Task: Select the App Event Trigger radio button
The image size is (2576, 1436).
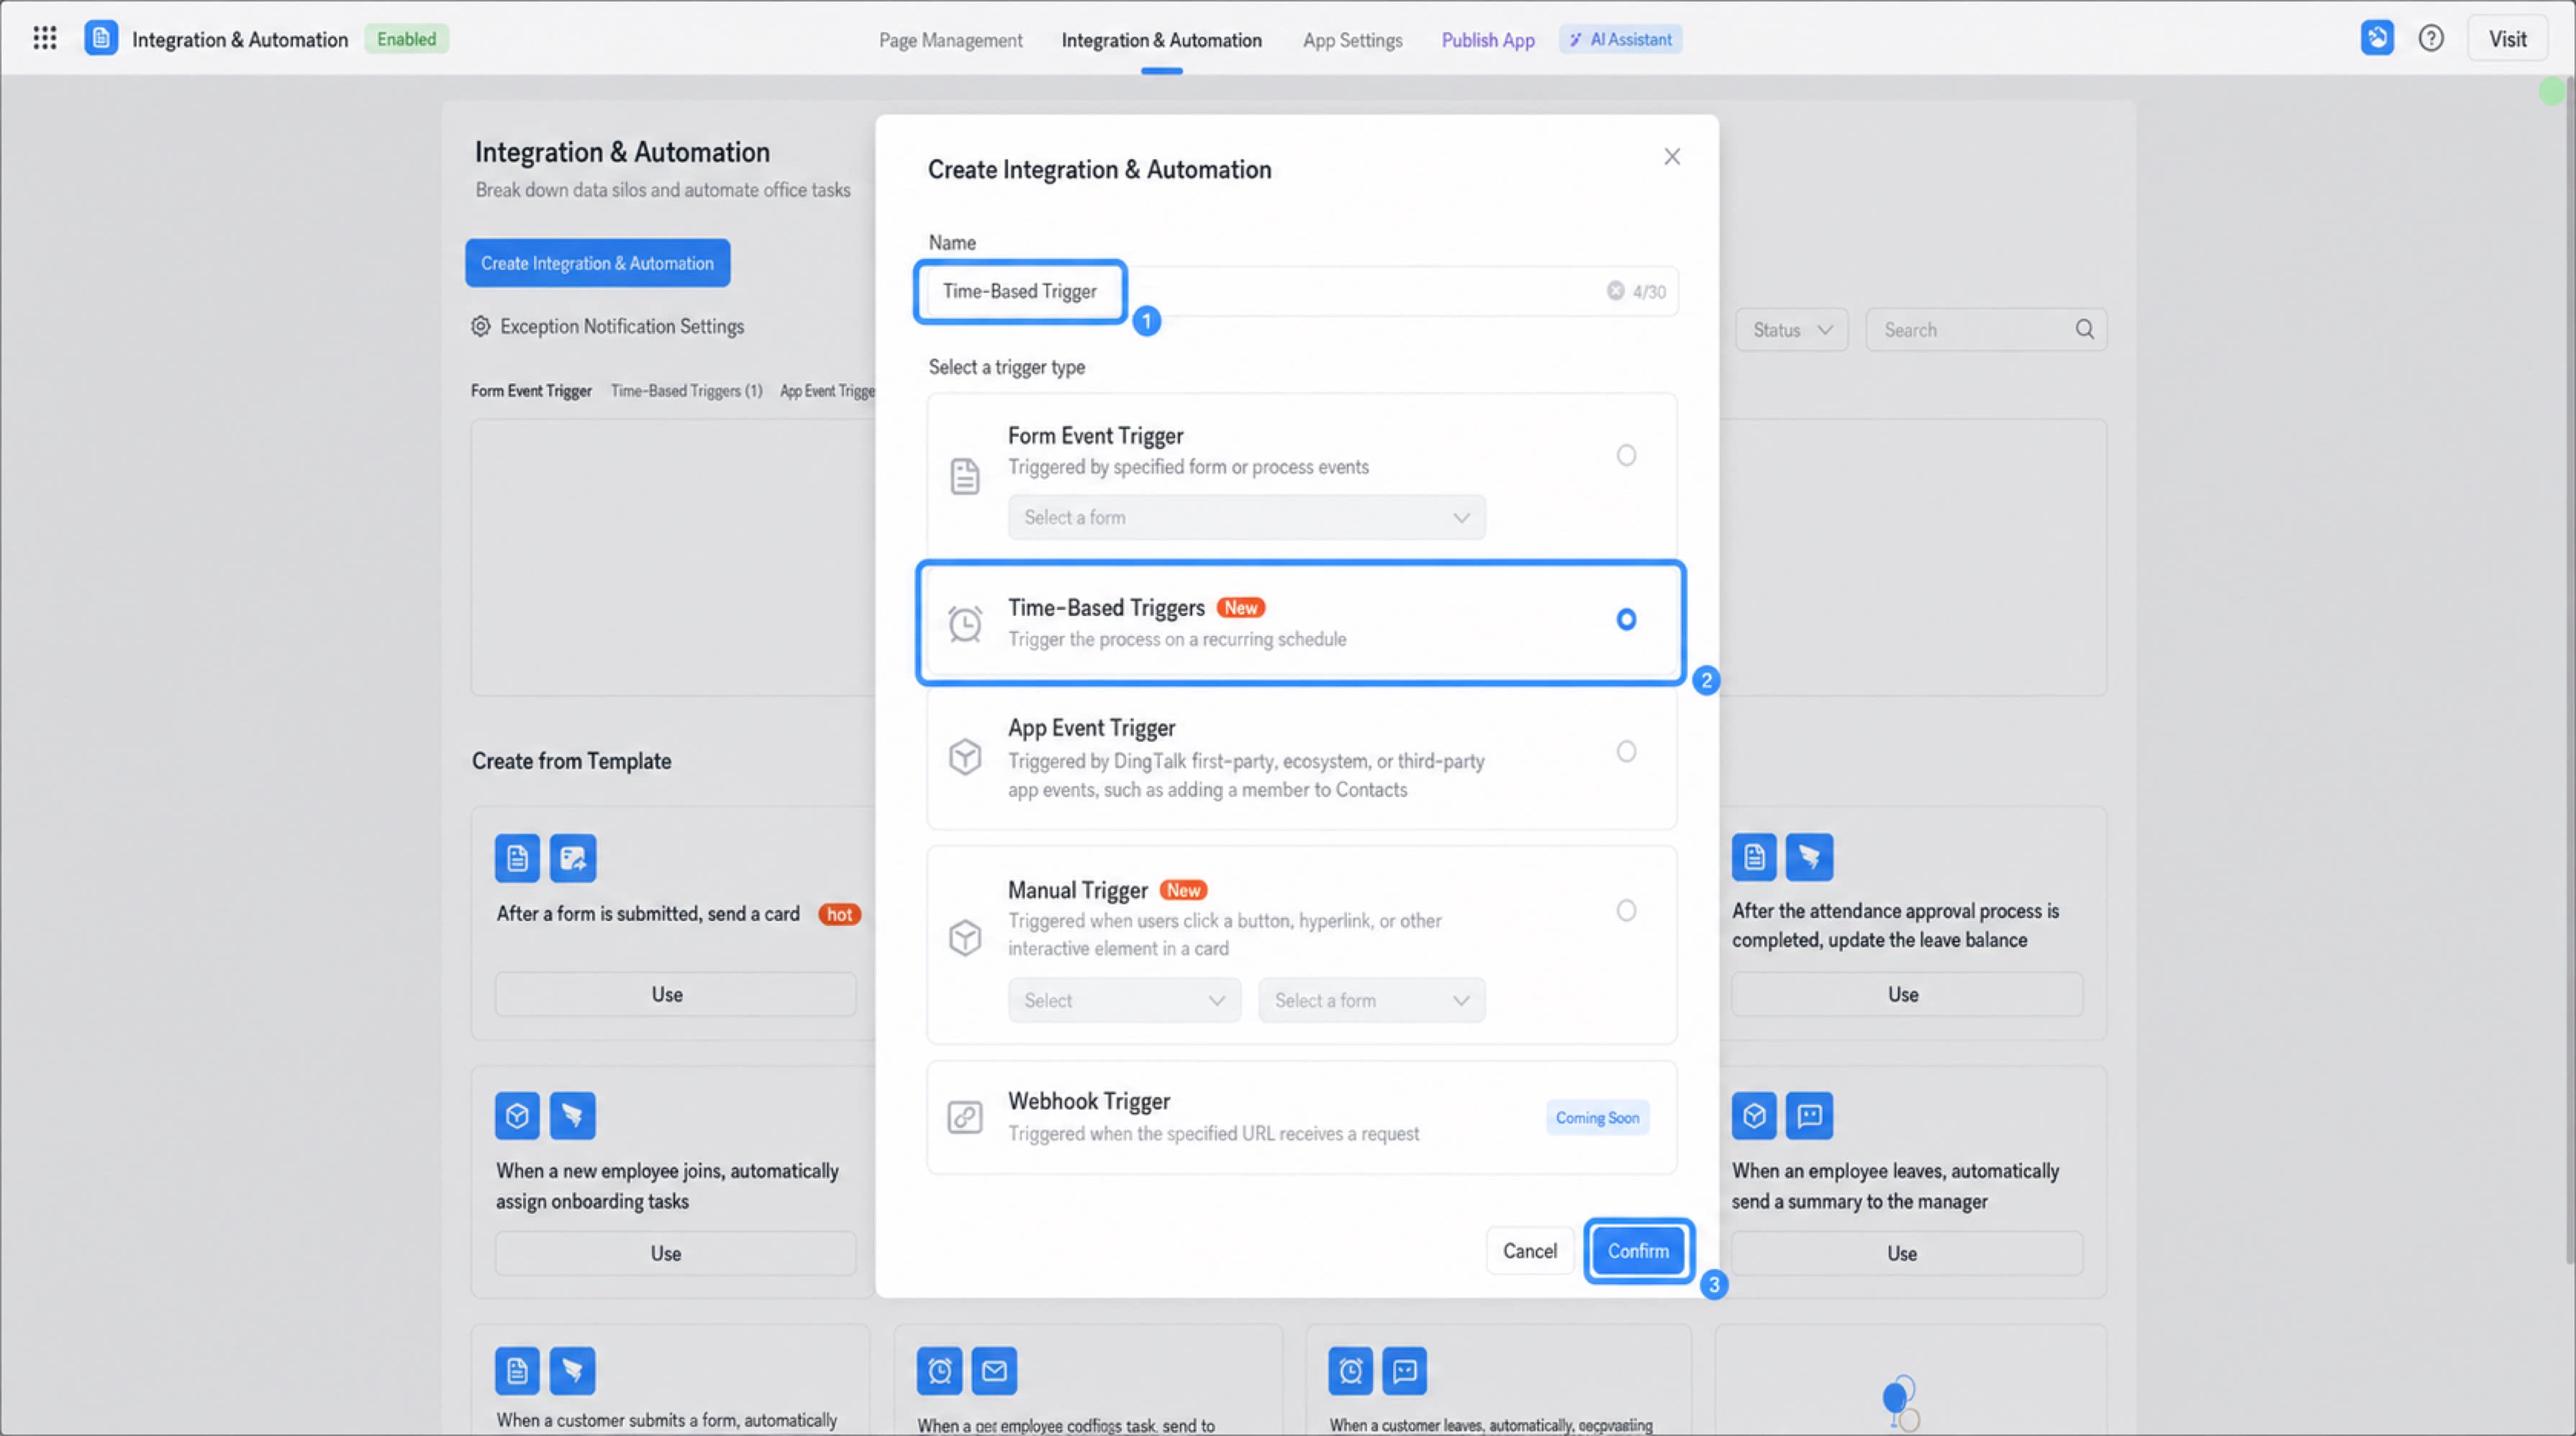Action: click(1626, 751)
